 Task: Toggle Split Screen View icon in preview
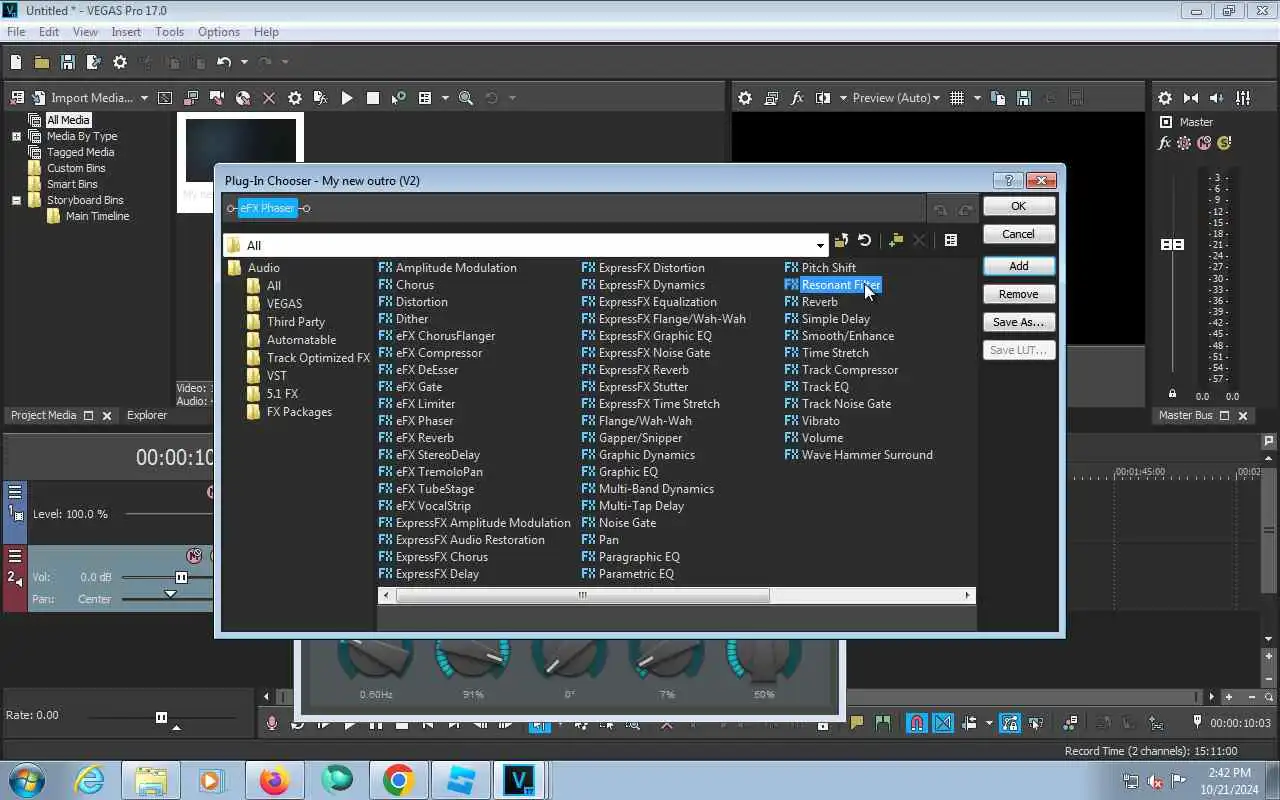pos(823,98)
